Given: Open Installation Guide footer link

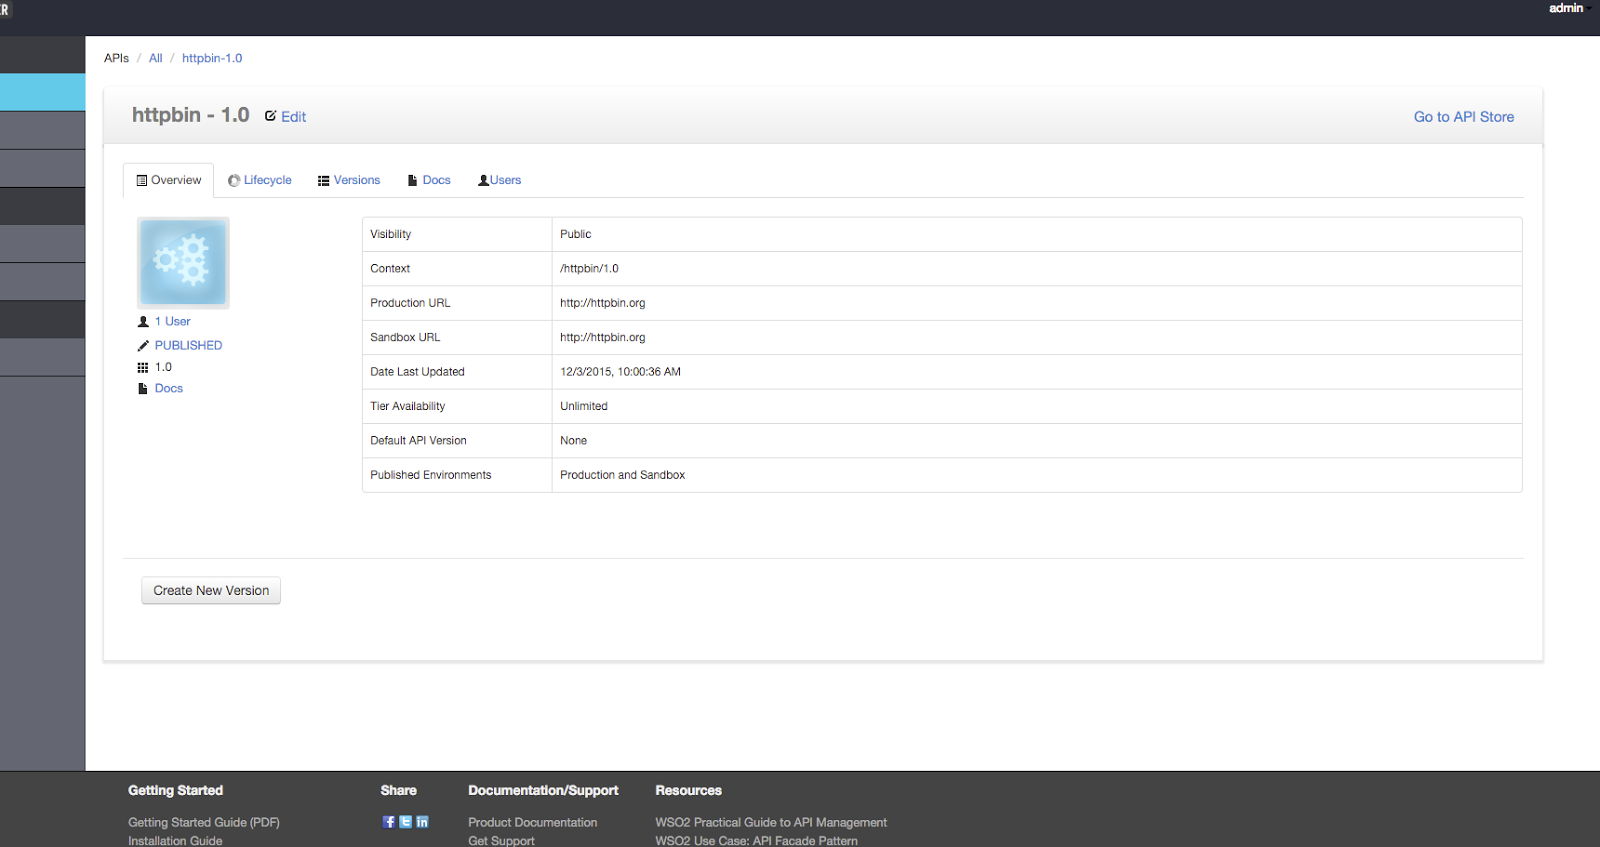Looking at the screenshot, I should (x=175, y=840).
